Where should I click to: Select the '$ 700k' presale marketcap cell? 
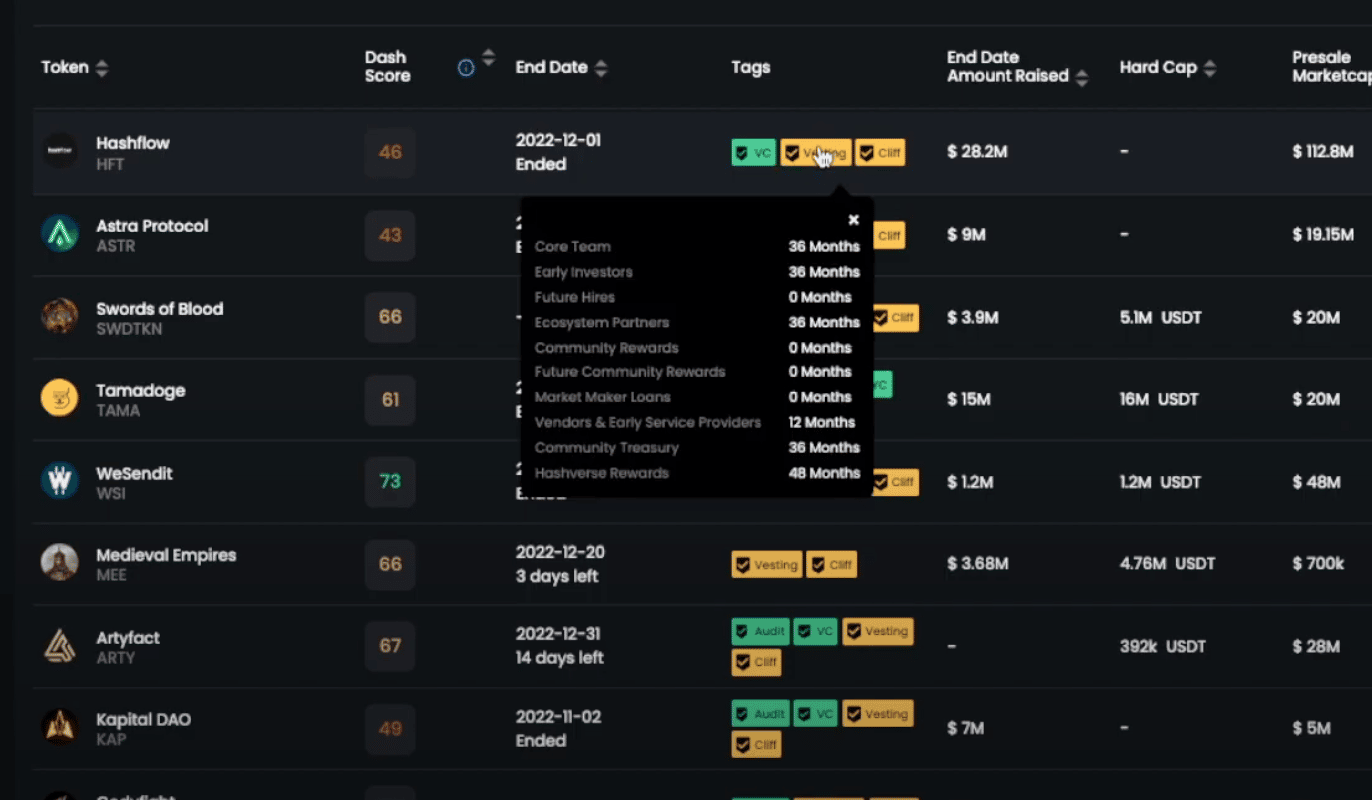(x=1318, y=564)
